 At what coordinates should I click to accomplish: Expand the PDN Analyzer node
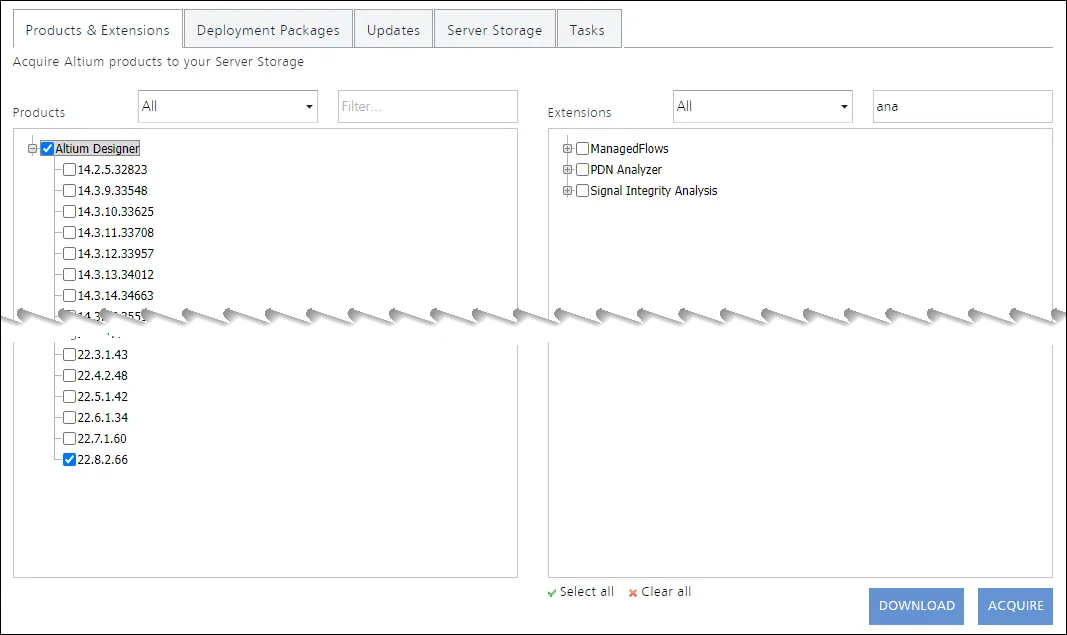[568, 169]
